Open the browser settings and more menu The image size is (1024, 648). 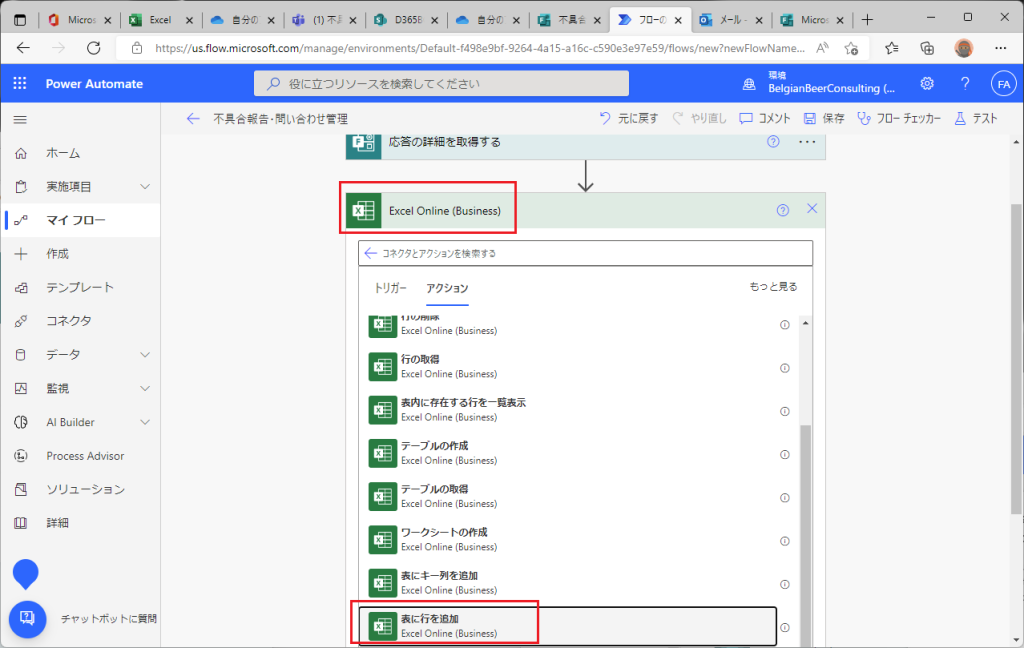point(1000,48)
